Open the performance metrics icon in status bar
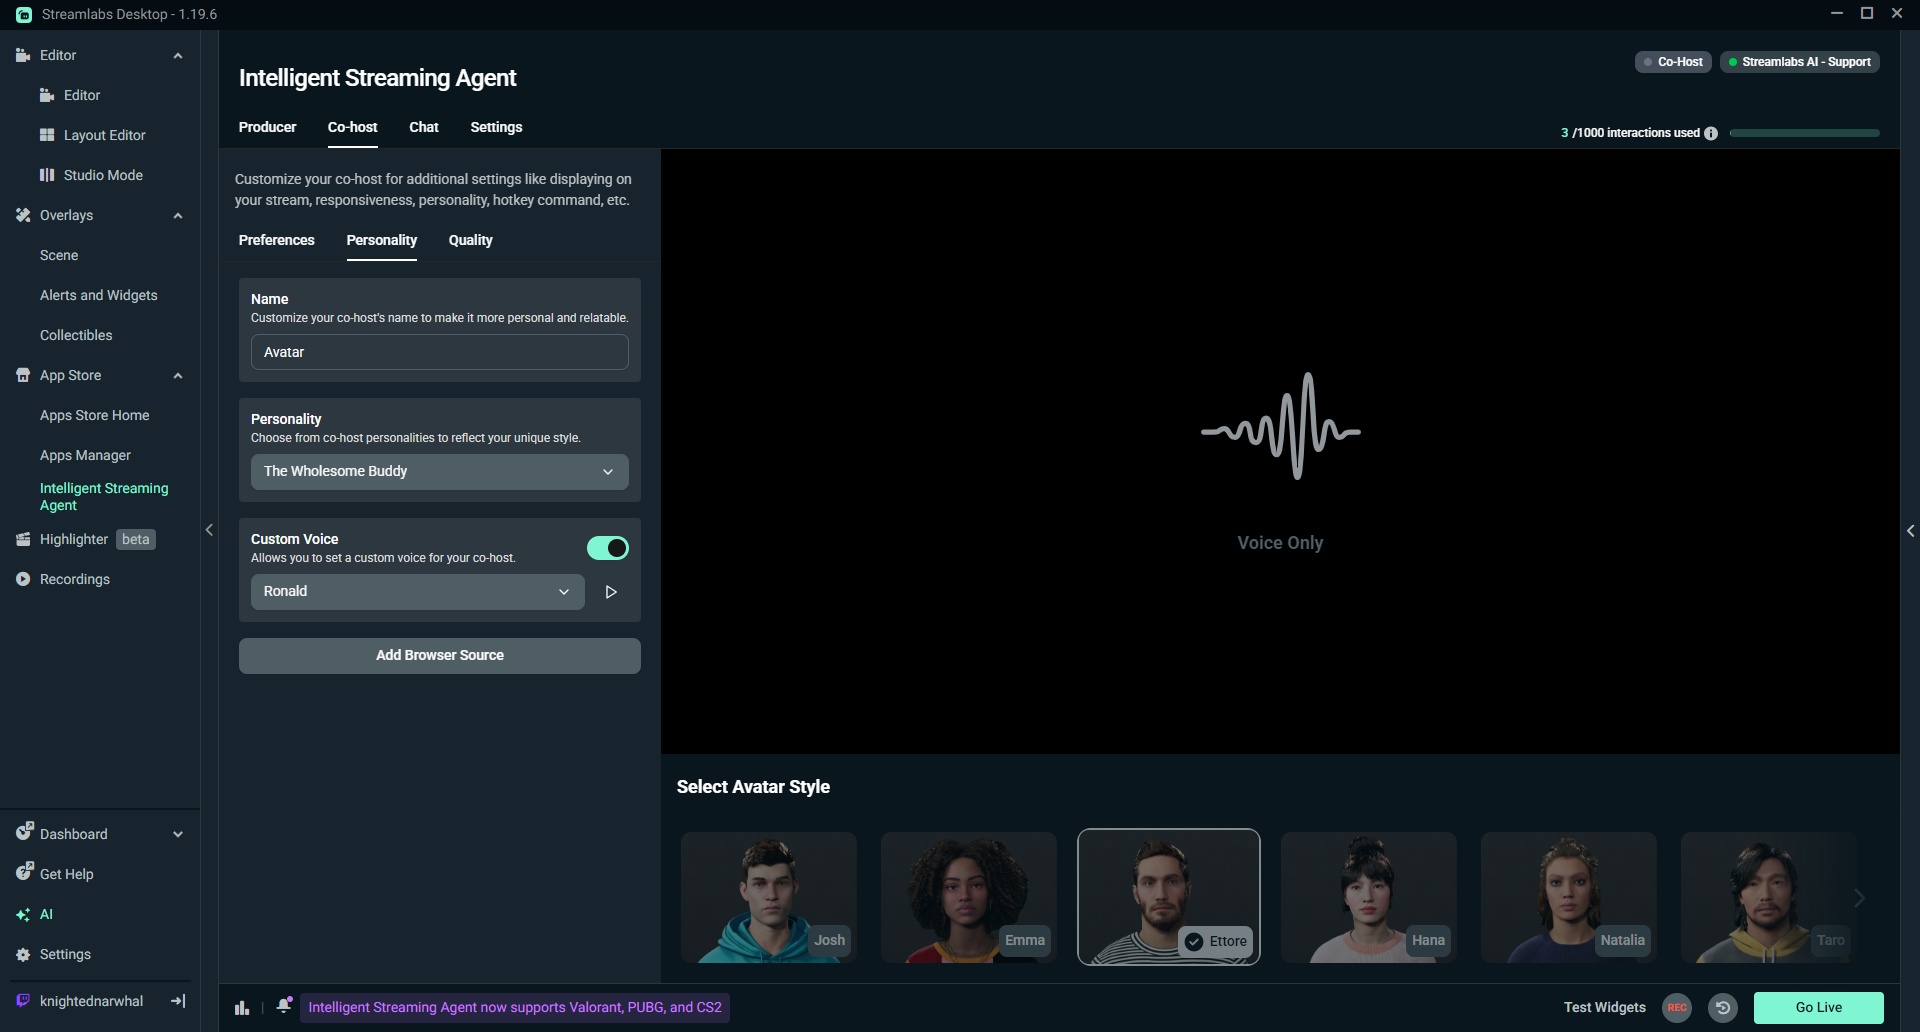The image size is (1920, 1032). (241, 1008)
